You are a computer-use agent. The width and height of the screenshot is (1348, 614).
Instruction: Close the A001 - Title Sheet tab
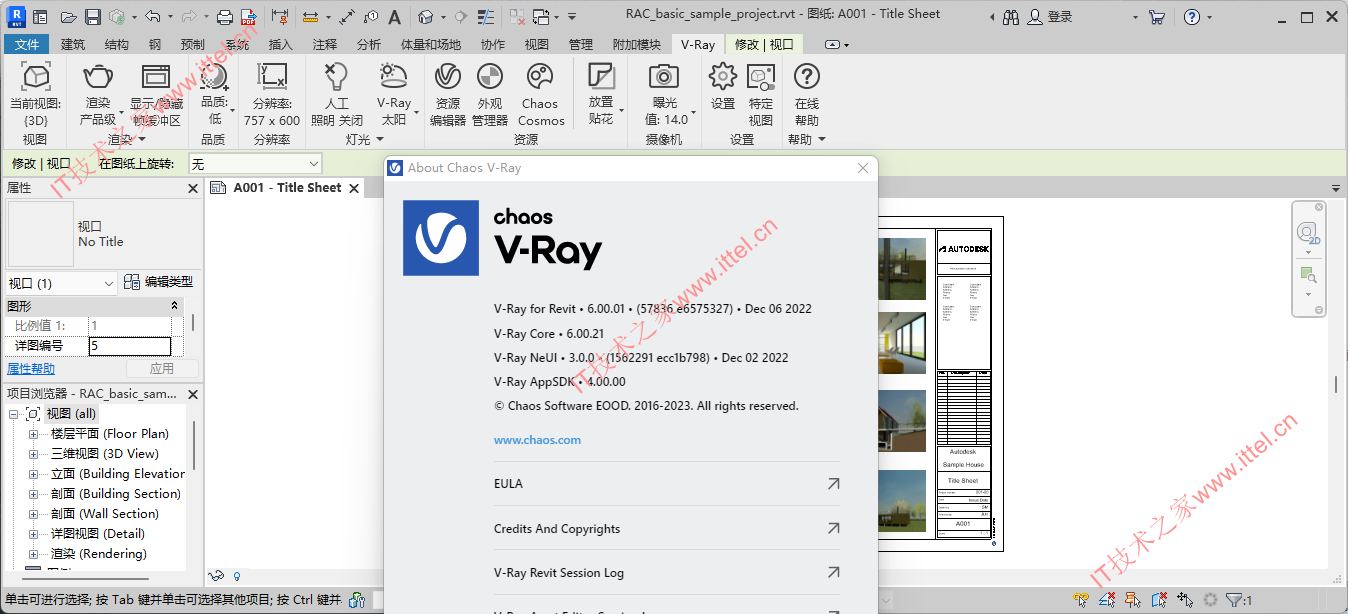click(354, 188)
